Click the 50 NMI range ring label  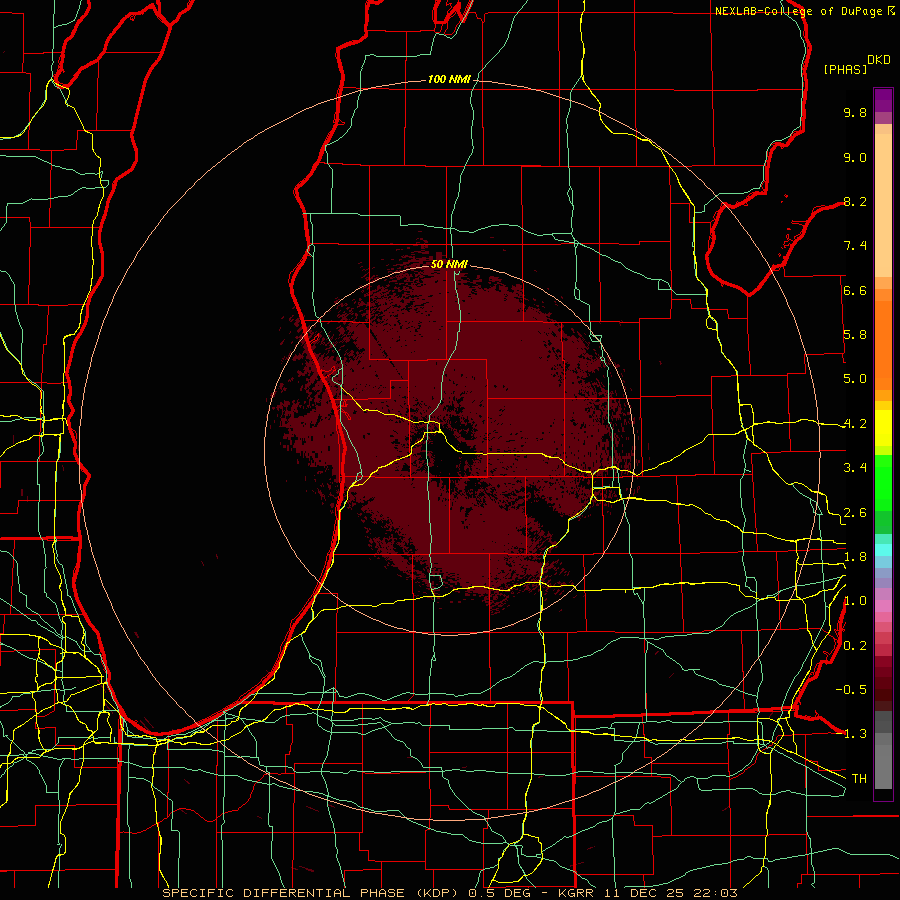tap(449, 264)
